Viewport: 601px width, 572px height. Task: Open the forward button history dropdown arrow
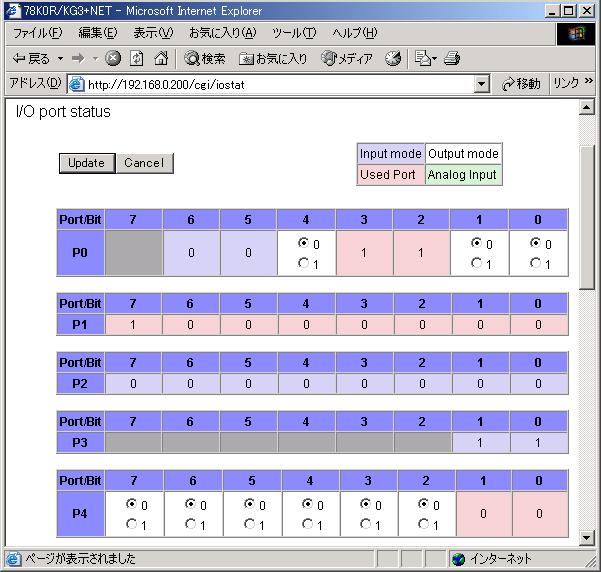click(x=95, y=59)
